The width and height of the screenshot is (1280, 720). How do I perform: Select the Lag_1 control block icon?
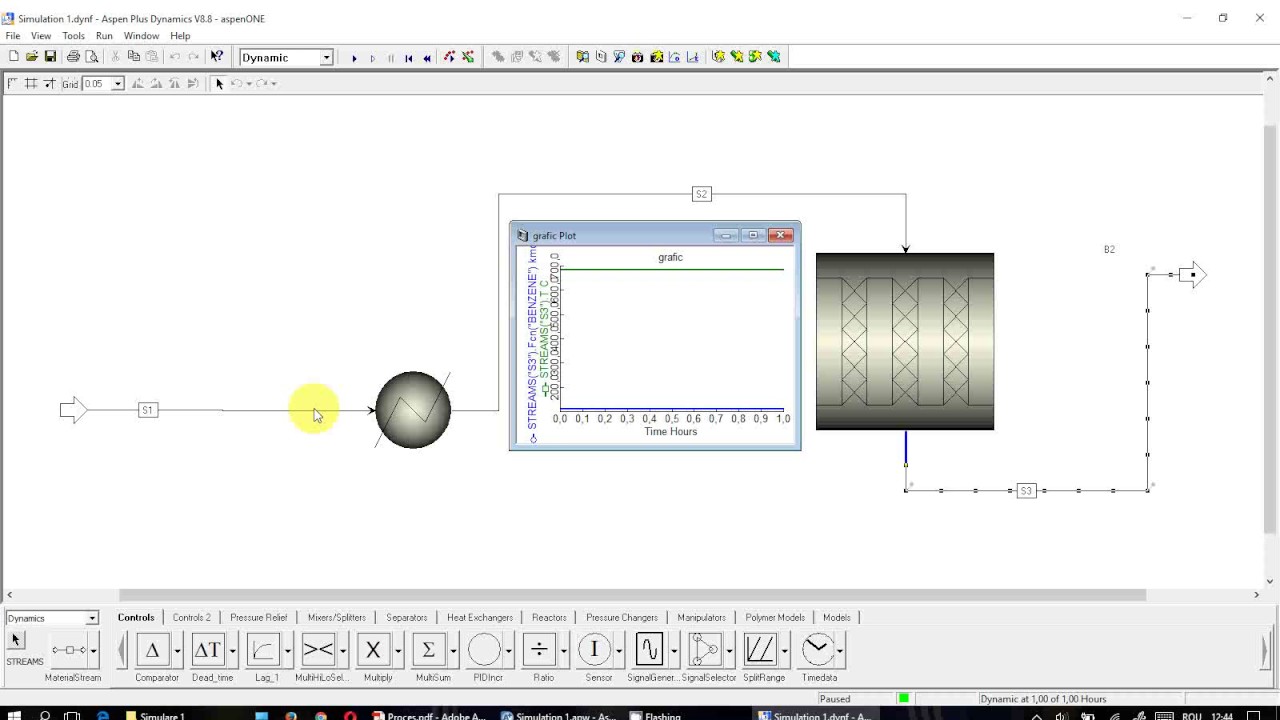coord(263,650)
